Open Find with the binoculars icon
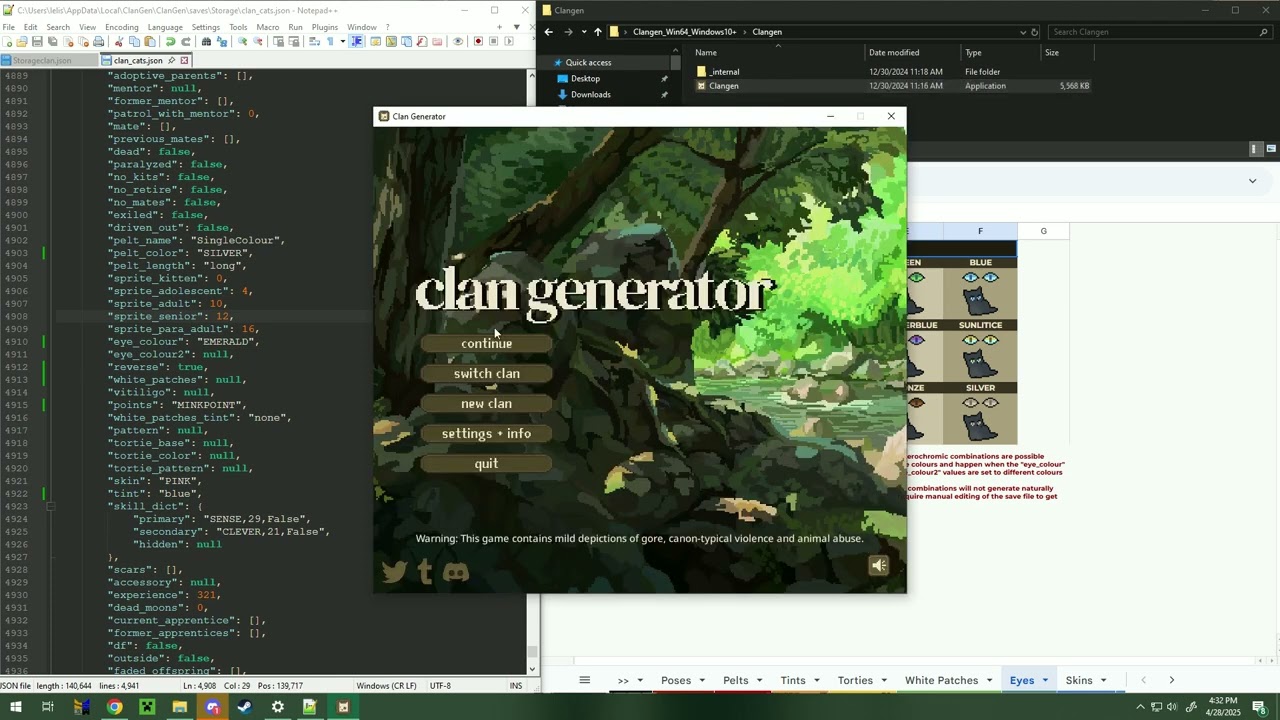1280x720 pixels. pyautogui.click(x=206, y=41)
